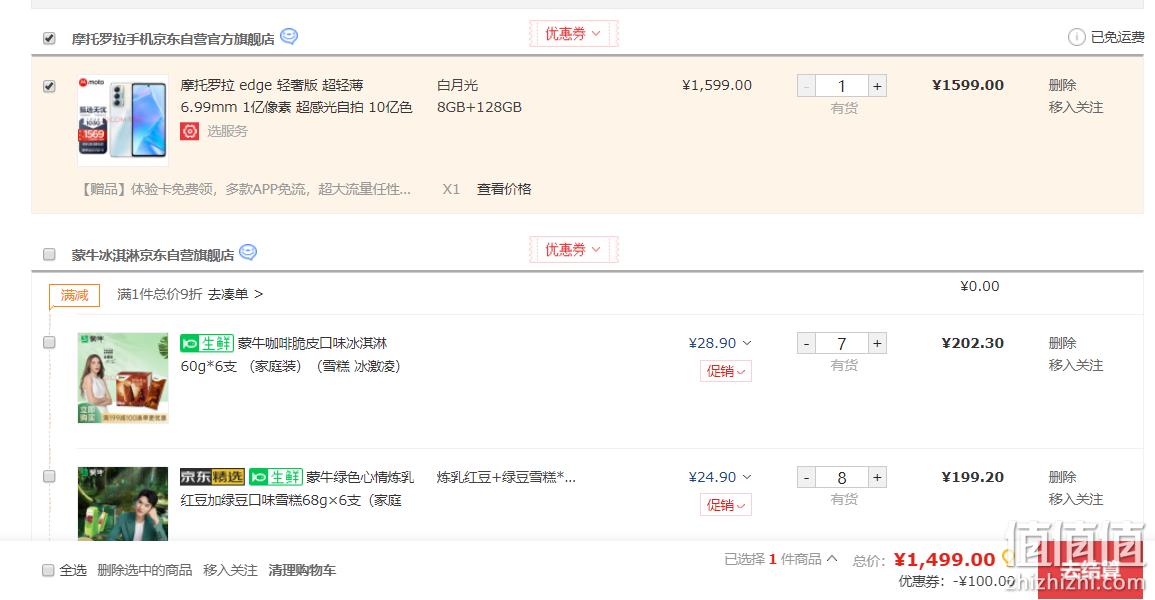The image size is (1155, 600).
Task: Click 查看价格 for the gift item
Action: [504, 189]
